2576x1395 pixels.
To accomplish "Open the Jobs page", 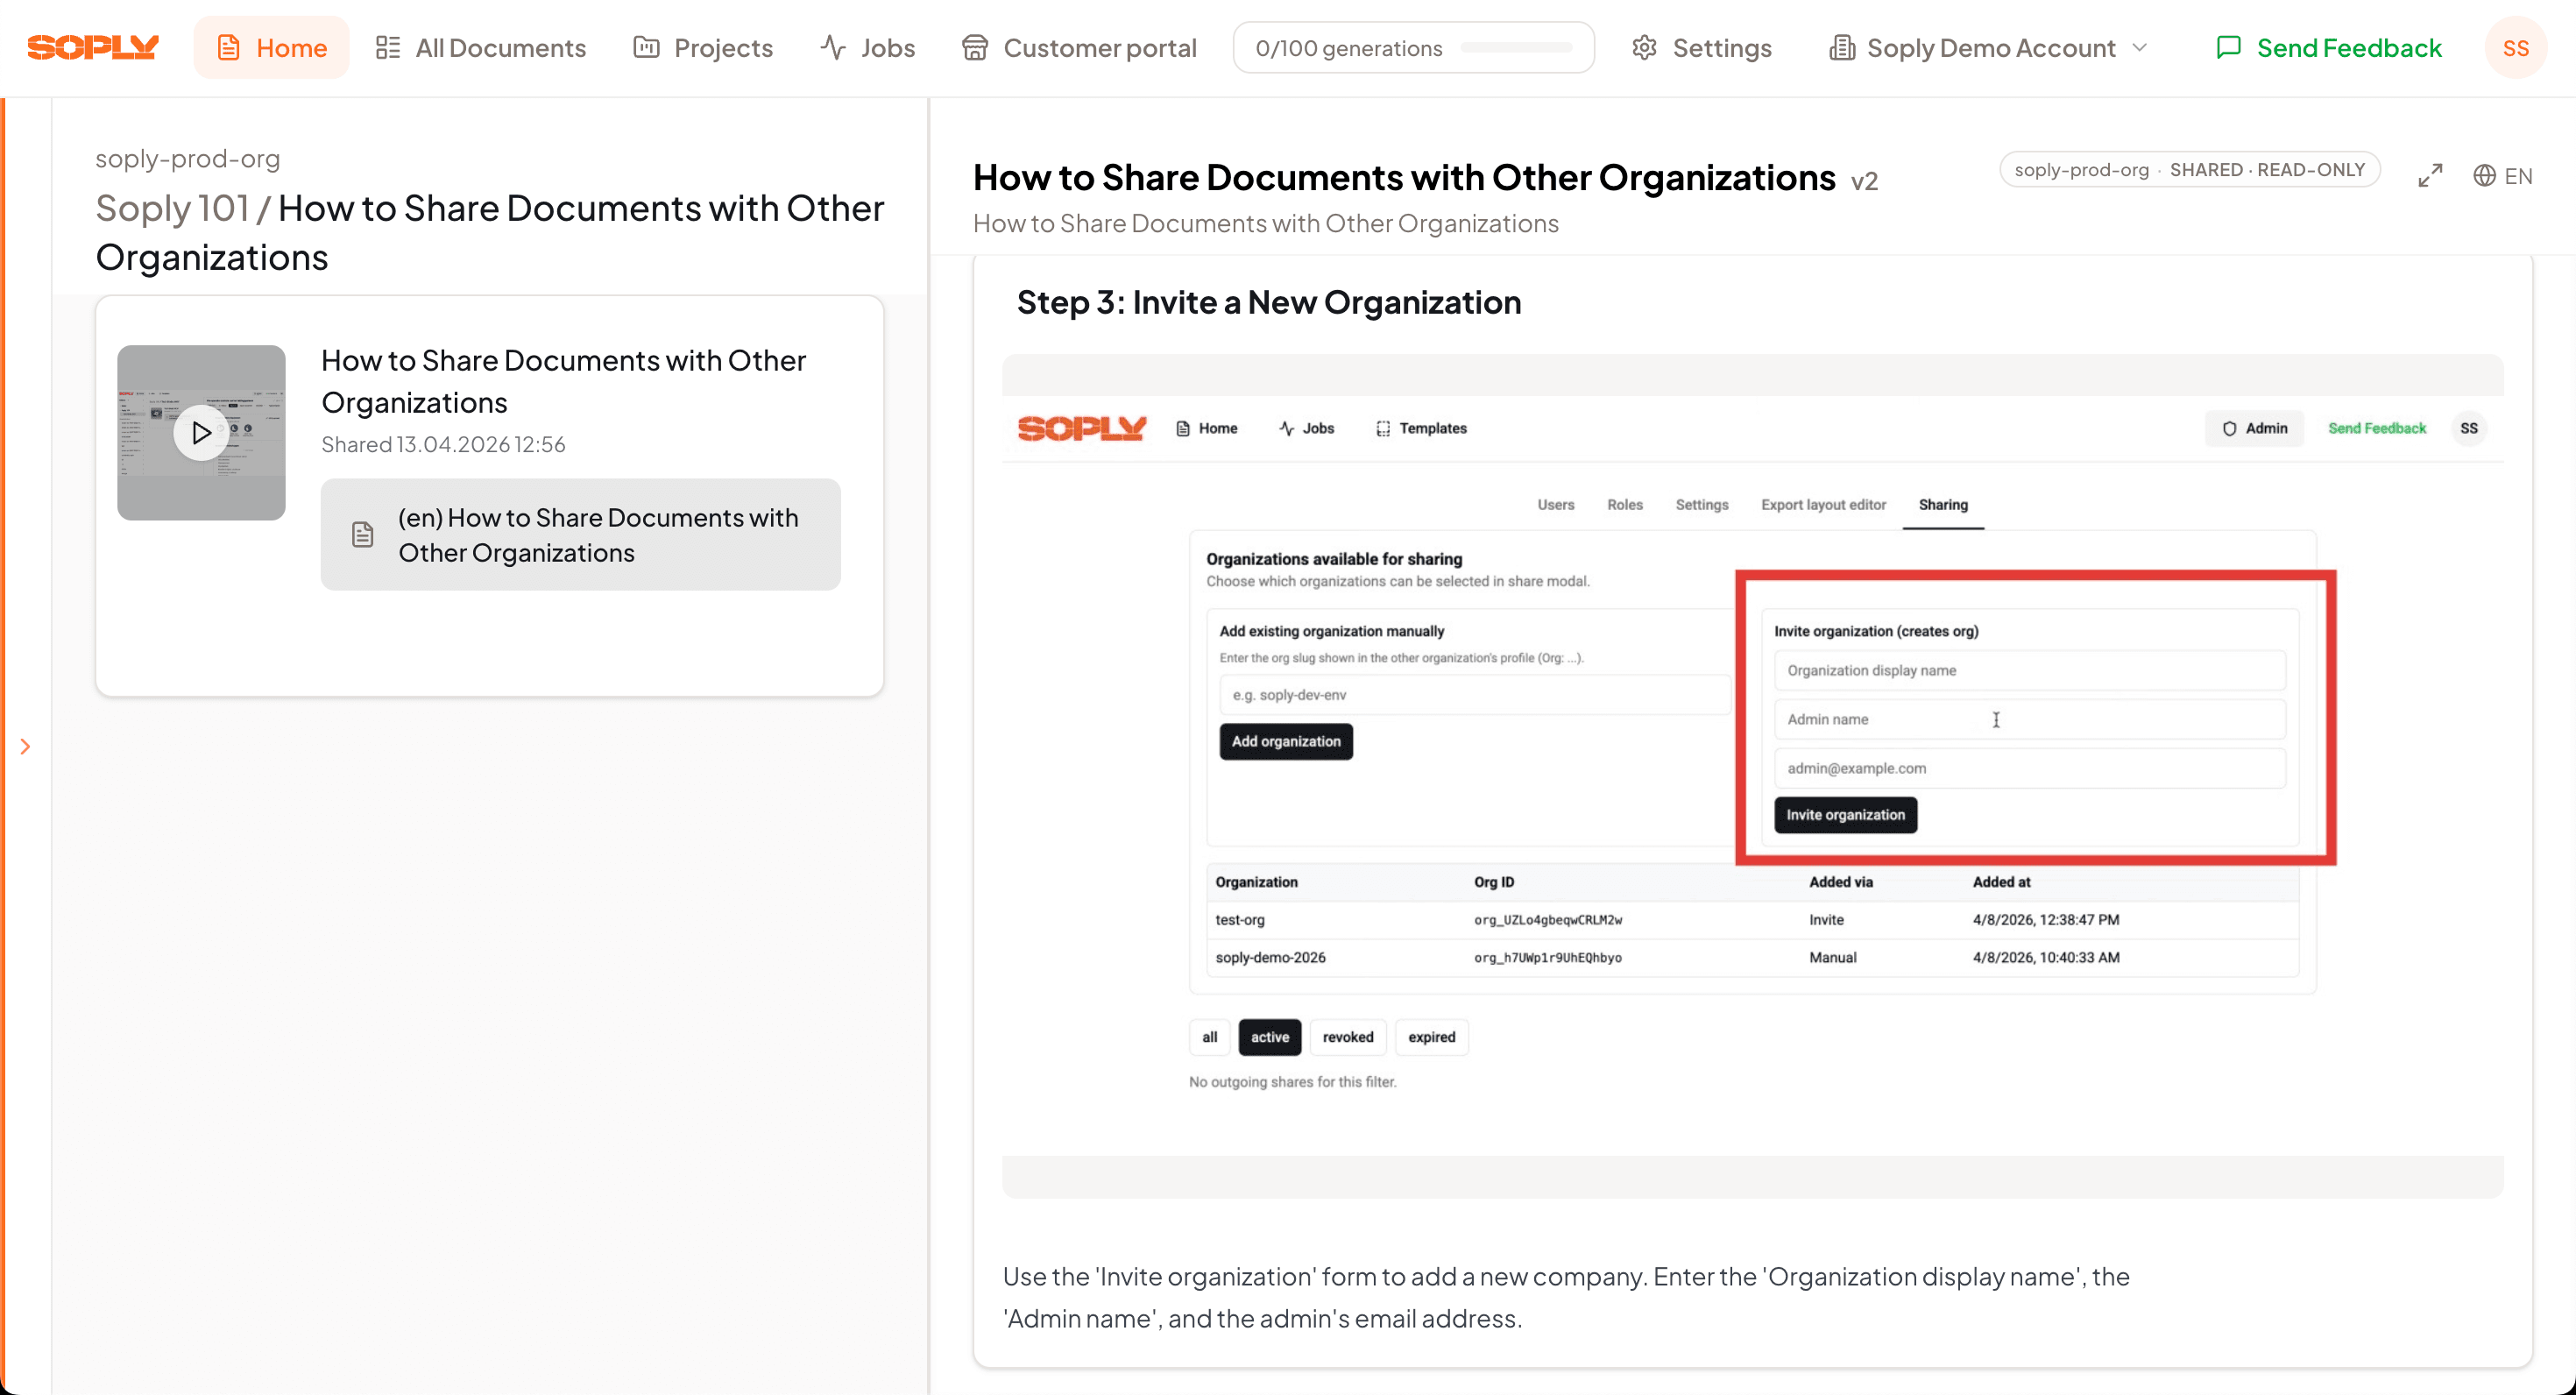I will [x=867, y=47].
